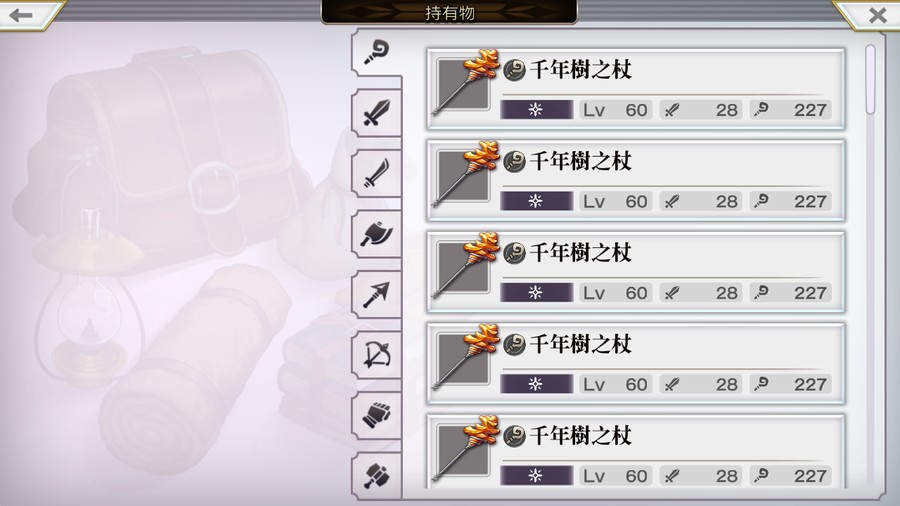Choose the fourth 千年樹之杖 item
The height and width of the screenshot is (506, 900).
635,363
